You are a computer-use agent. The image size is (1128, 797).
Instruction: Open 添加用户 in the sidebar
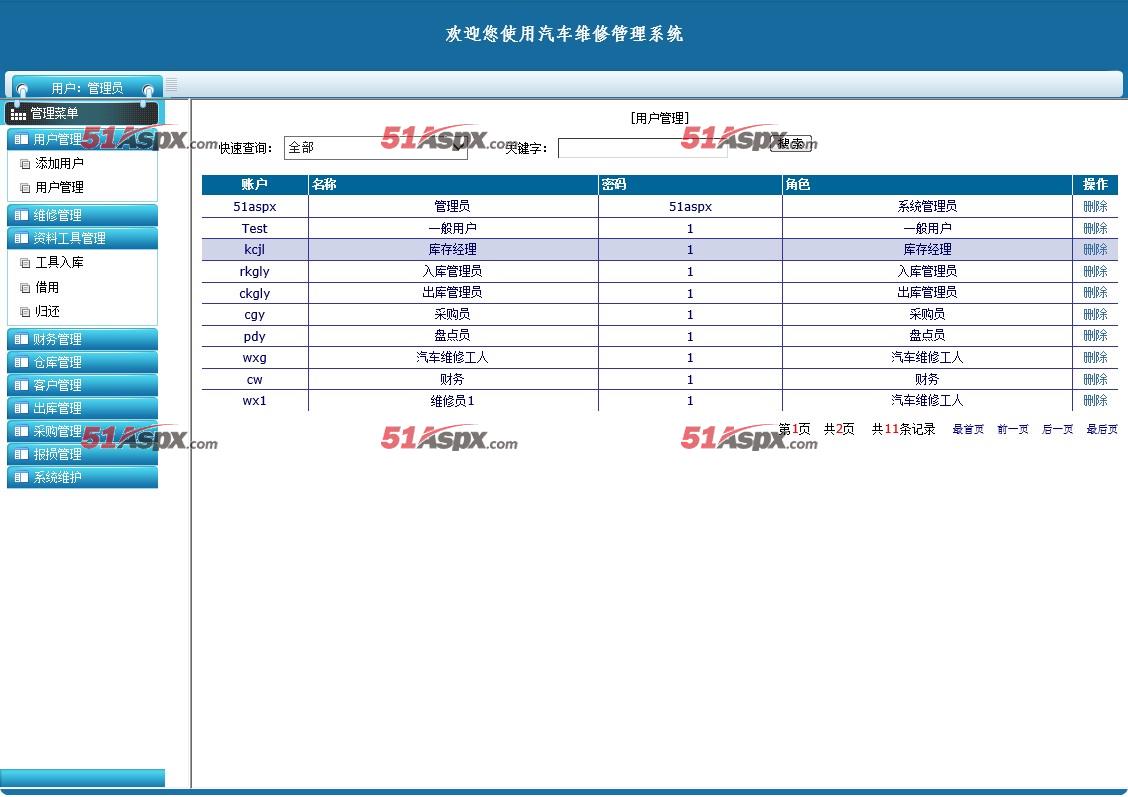coord(59,163)
